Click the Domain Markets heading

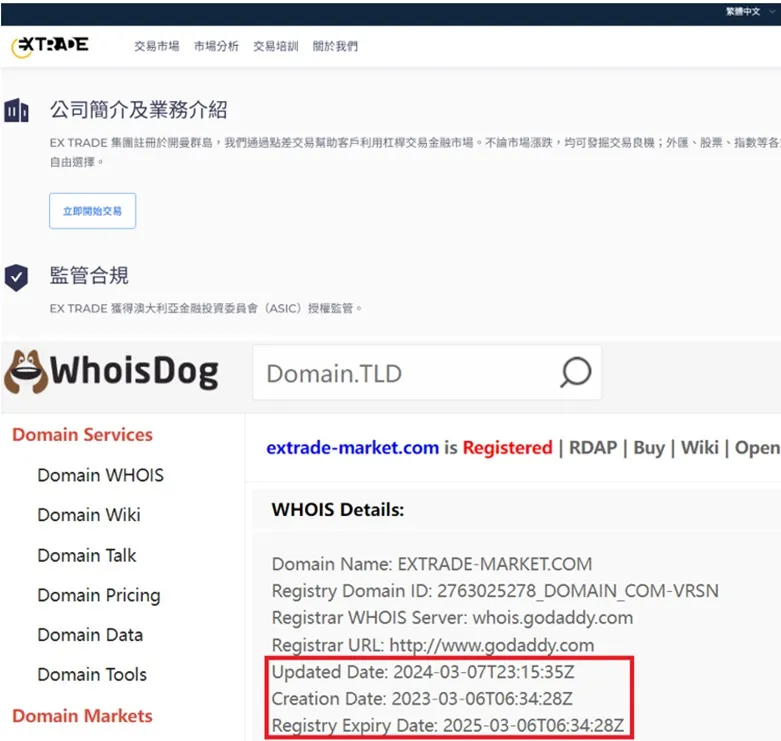click(83, 716)
